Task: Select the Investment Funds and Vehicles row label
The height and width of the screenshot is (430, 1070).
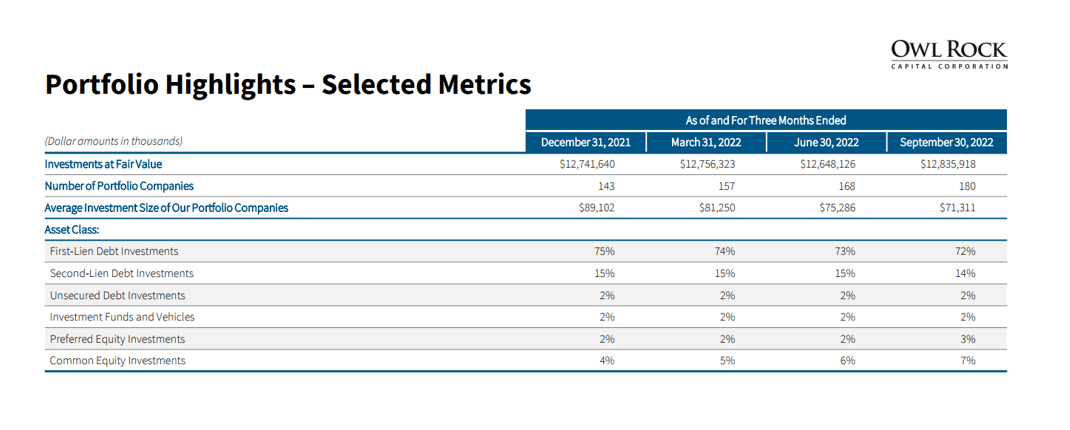Action: [122, 317]
